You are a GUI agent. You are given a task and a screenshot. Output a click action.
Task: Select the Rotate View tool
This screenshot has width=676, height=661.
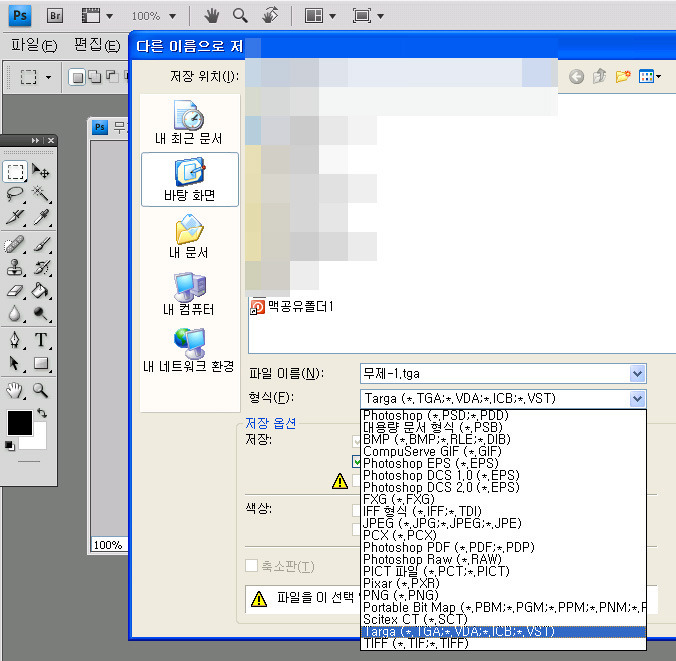point(270,16)
